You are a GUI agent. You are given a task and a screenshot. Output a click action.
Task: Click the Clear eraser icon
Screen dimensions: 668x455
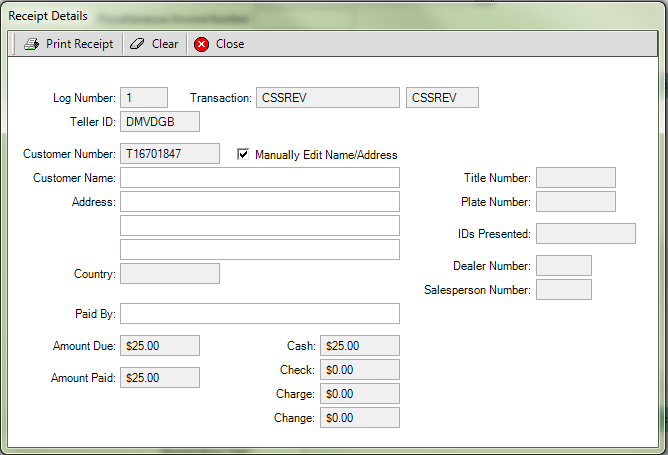138,44
